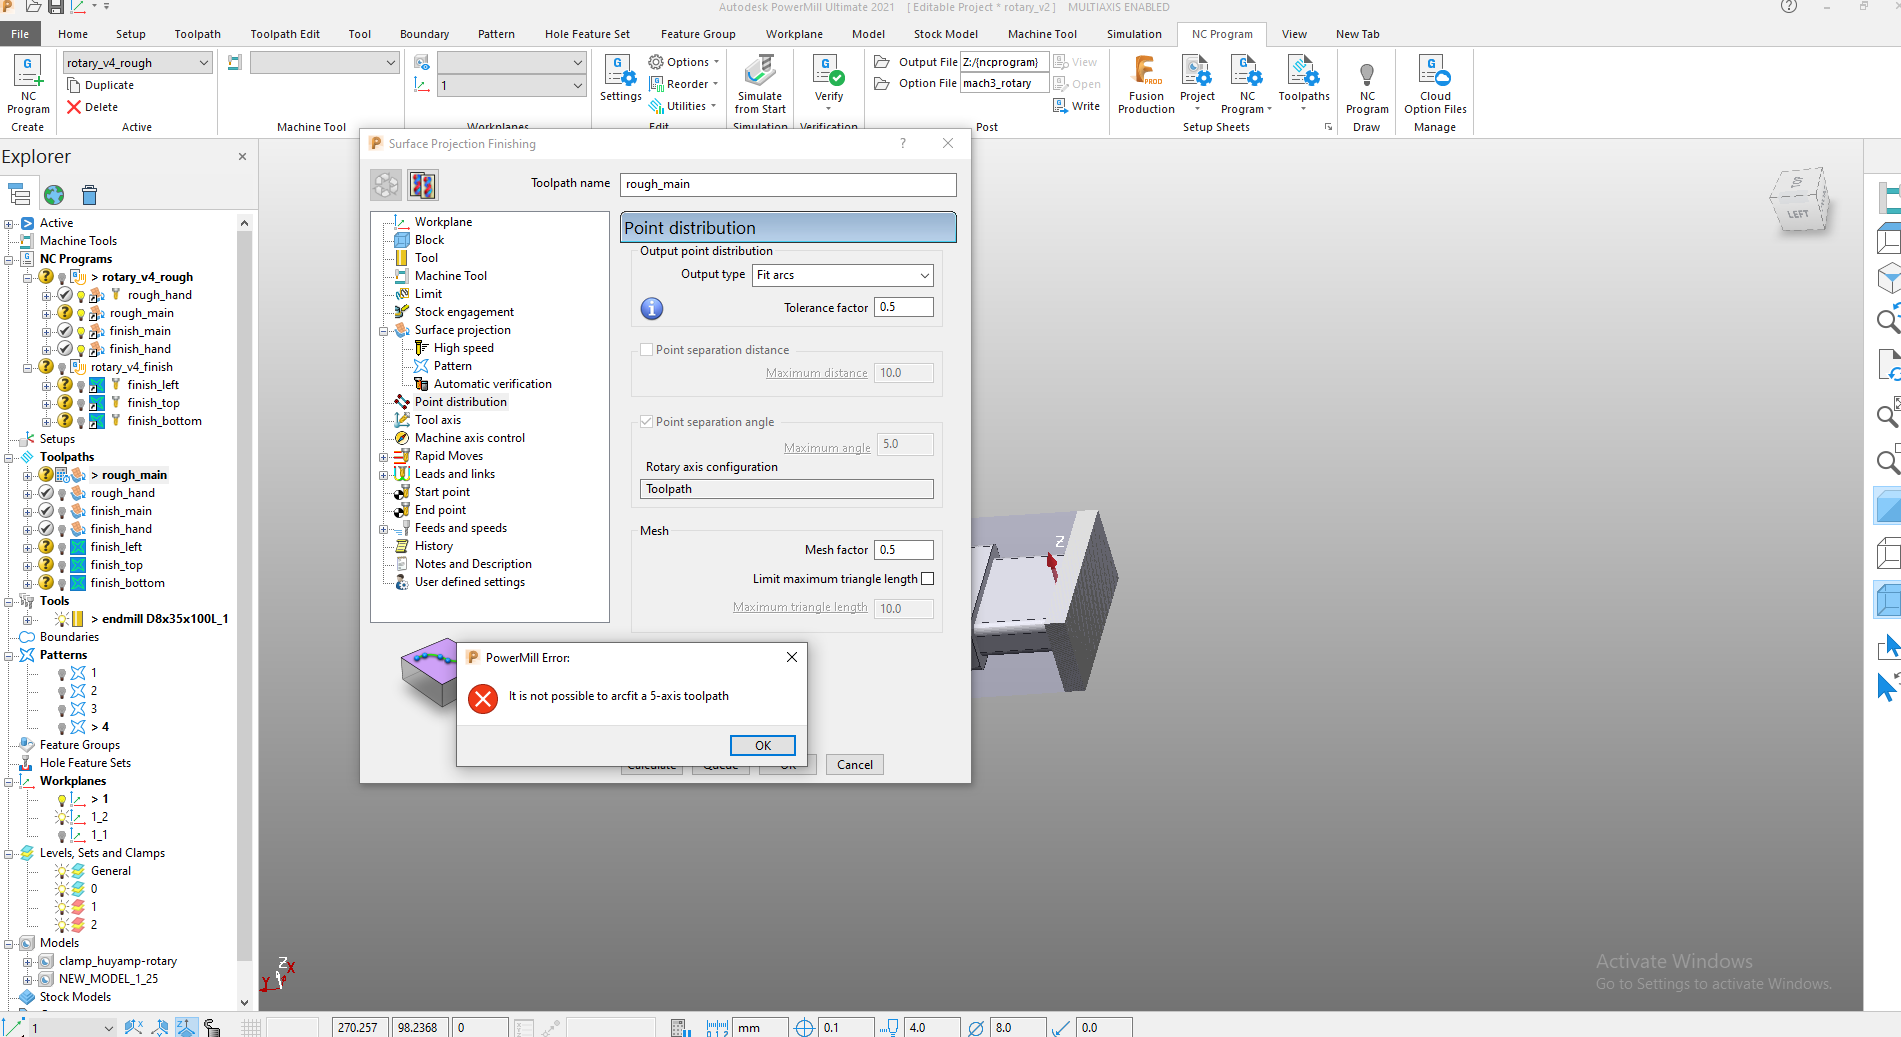The height and width of the screenshot is (1037, 1901).
Task: Expand the Surface projection tree node
Action: [384, 331]
